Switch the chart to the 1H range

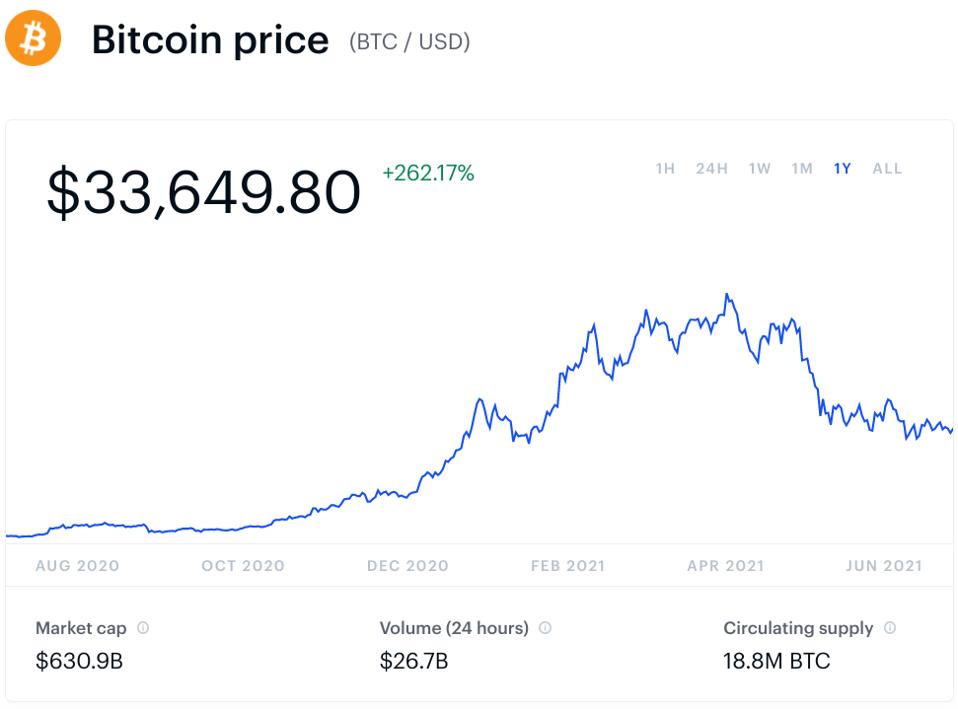[665, 169]
